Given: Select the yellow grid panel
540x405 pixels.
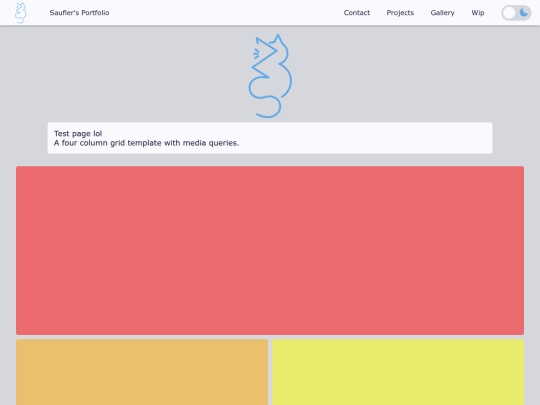Looking at the screenshot, I should pos(398,372).
